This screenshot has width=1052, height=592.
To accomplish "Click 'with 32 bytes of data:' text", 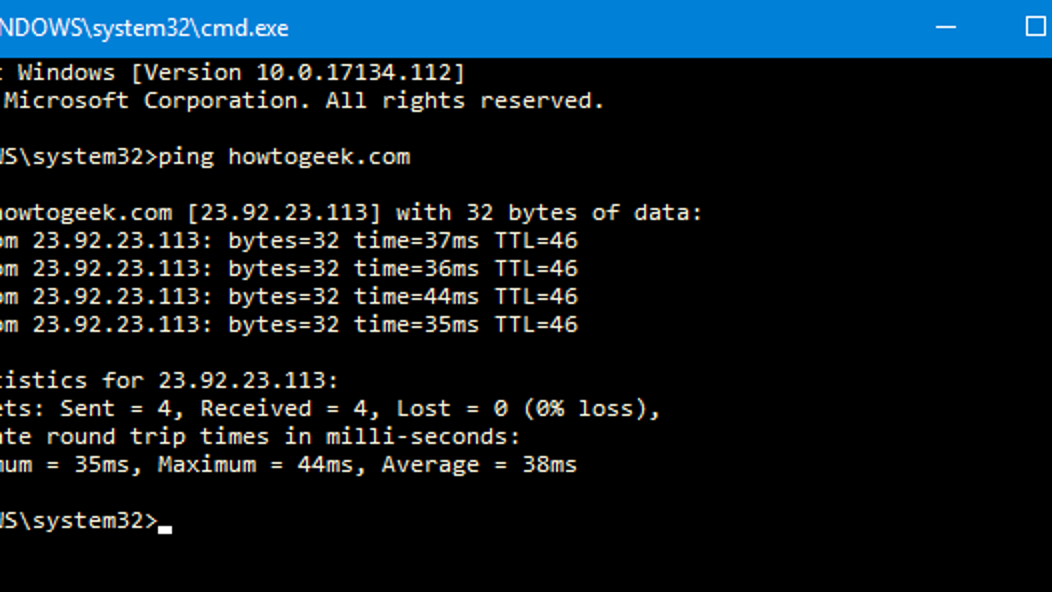I will [549, 213].
